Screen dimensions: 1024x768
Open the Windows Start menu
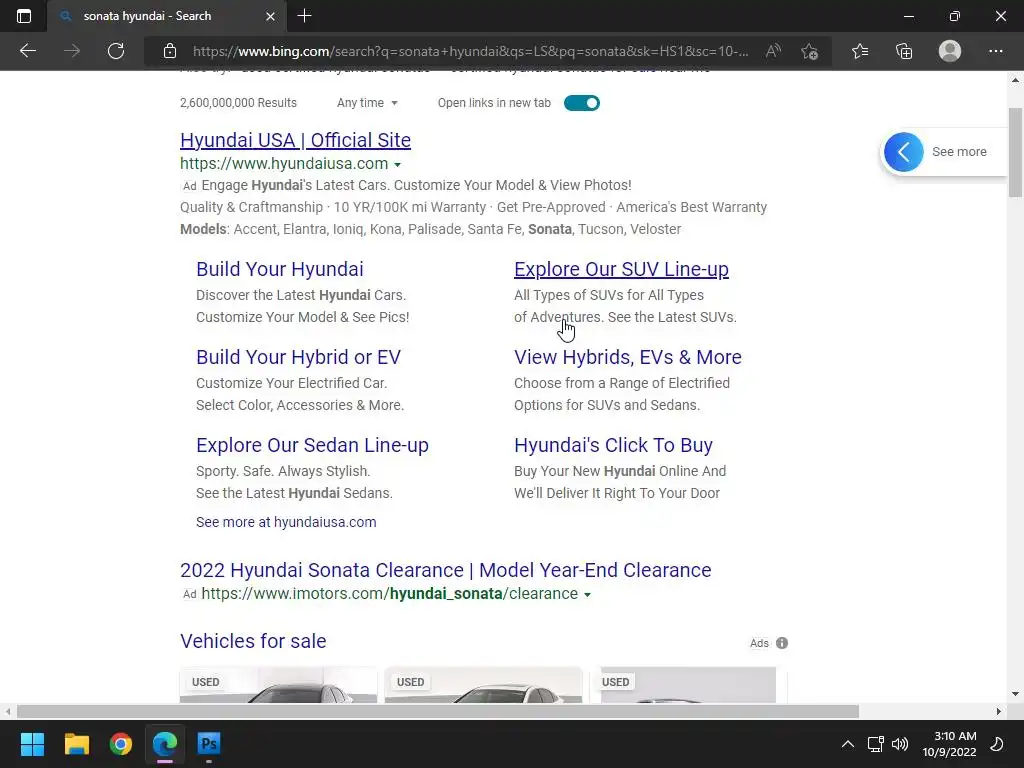[32, 744]
